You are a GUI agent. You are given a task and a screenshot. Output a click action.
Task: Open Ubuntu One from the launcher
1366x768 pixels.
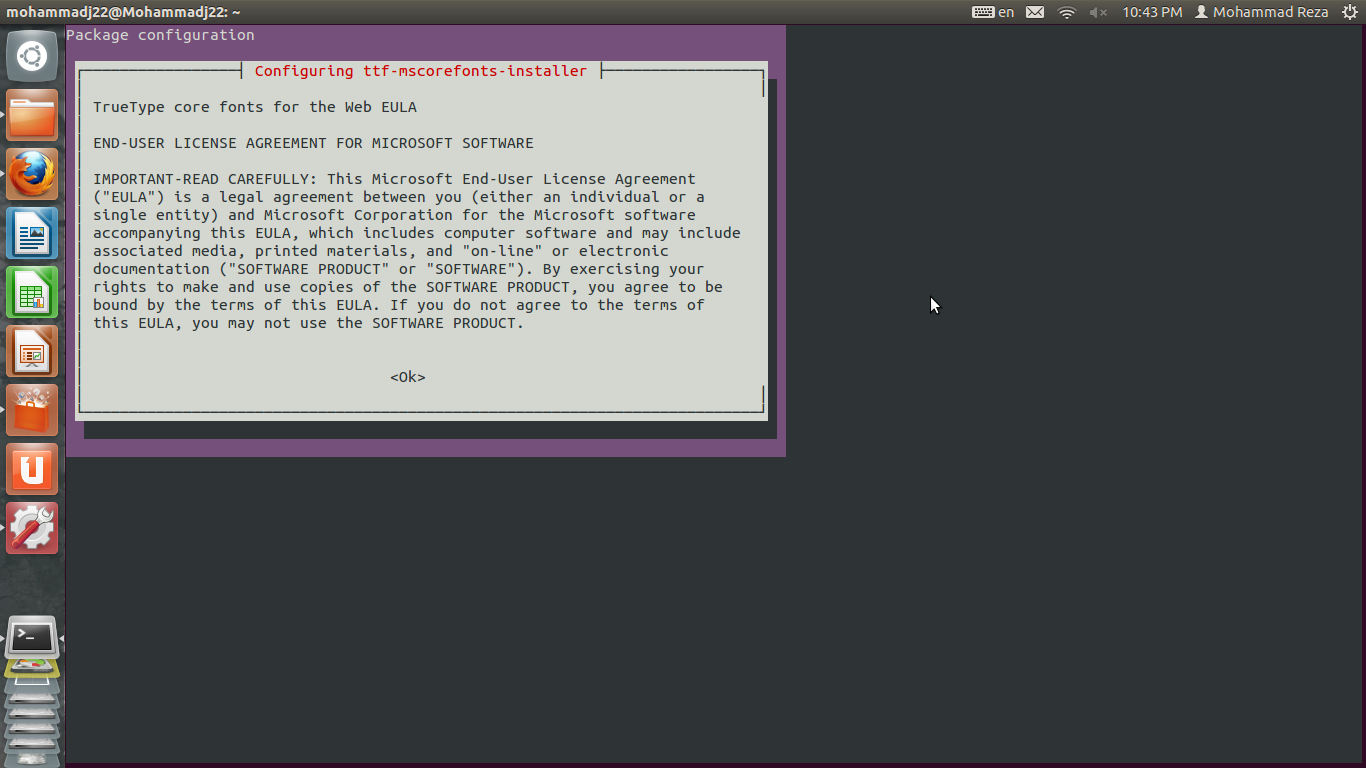click(32, 469)
